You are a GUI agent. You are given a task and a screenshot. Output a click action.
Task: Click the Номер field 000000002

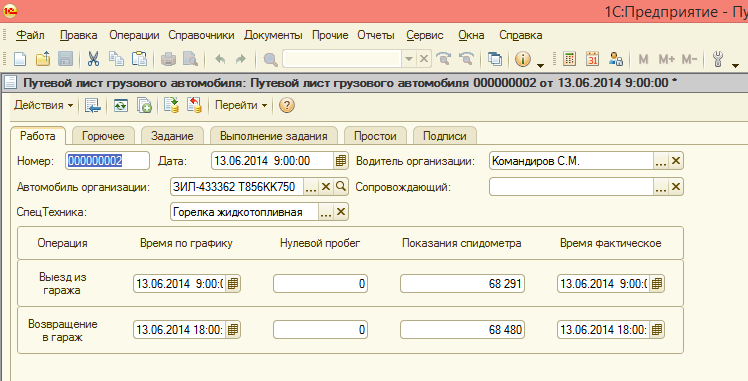tap(107, 161)
